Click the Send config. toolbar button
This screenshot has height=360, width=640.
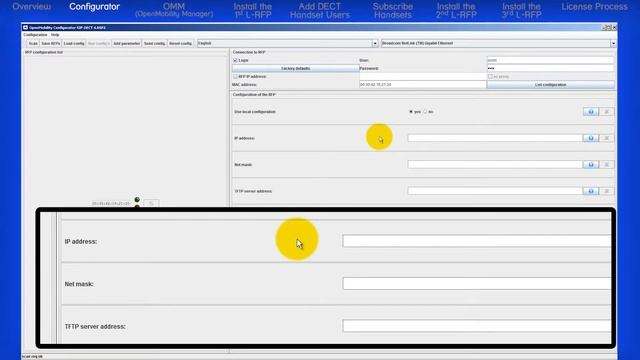click(154, 43)
